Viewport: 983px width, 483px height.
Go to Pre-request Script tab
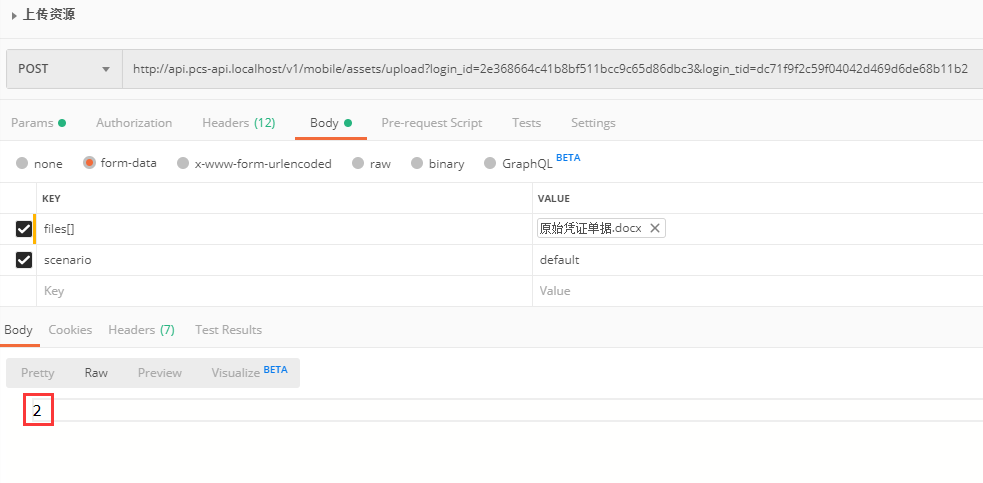tap(431, 123)
